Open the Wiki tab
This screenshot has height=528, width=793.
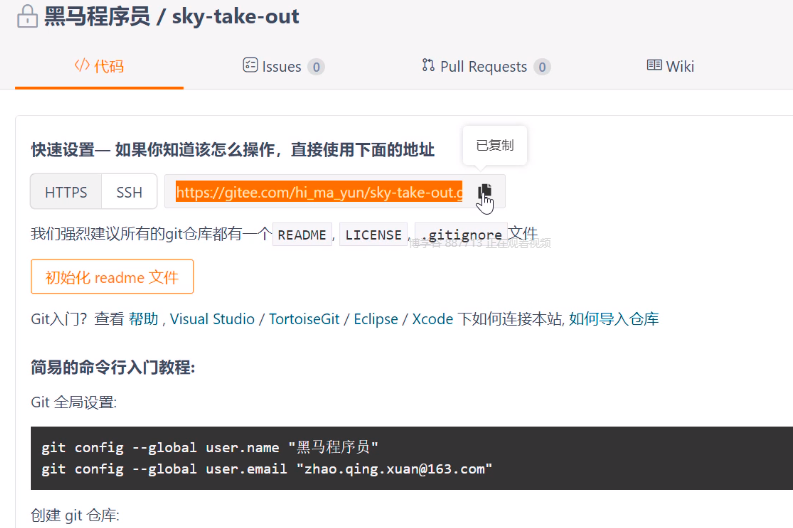point(670,66)
